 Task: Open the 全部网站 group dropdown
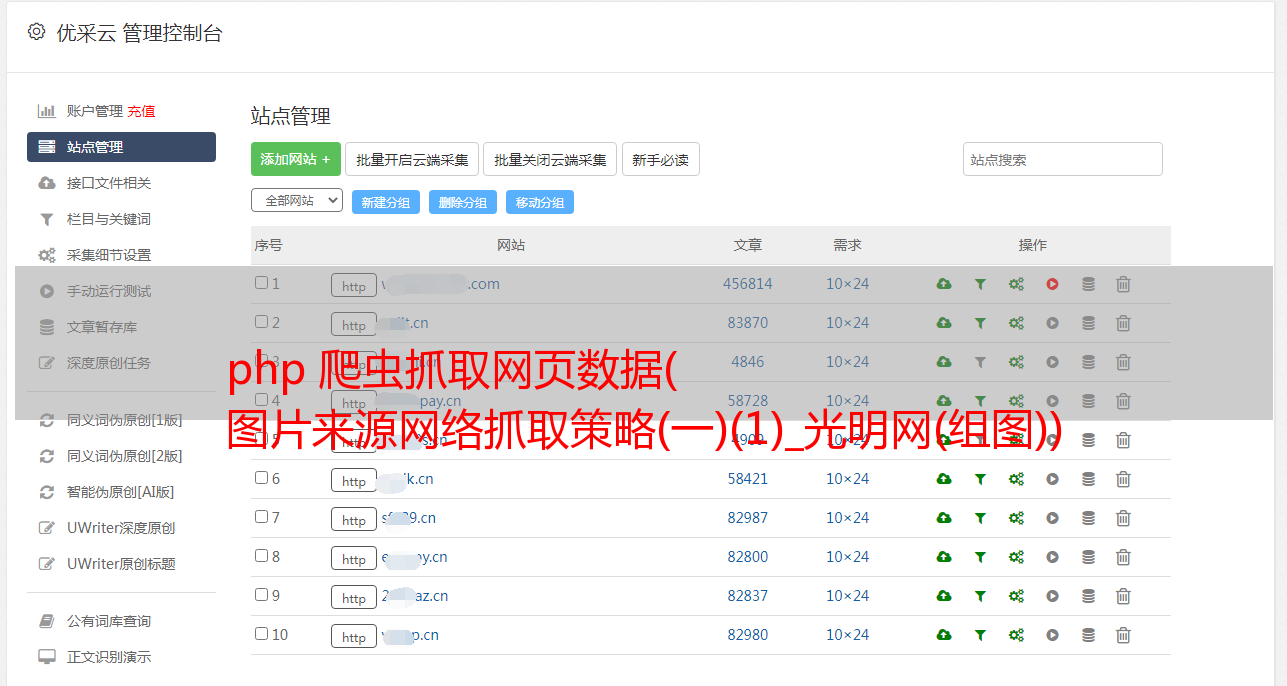[x=297, y=201]
